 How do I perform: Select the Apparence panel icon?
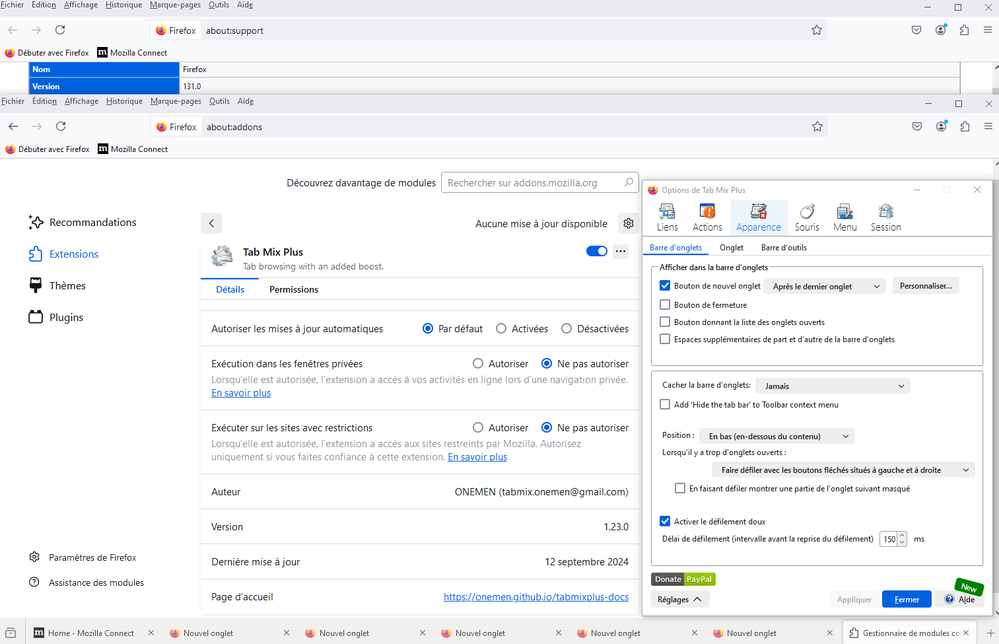tap(758, 217)
